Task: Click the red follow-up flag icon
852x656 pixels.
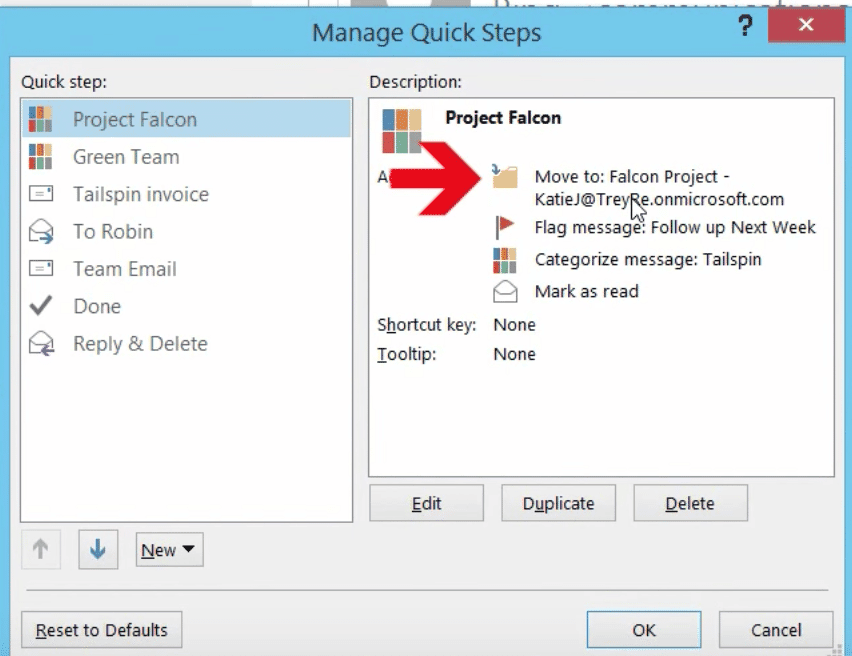Action: 505,228
